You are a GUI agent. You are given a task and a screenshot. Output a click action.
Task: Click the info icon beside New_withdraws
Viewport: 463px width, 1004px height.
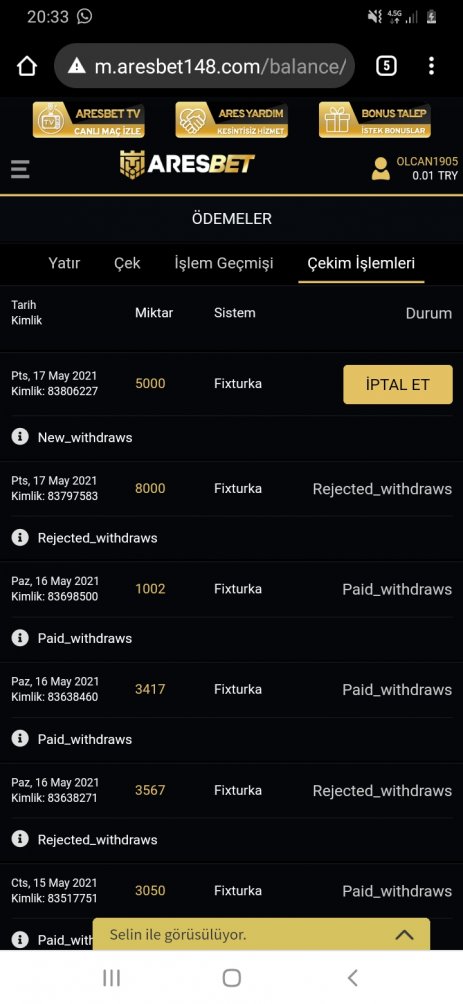20,437
